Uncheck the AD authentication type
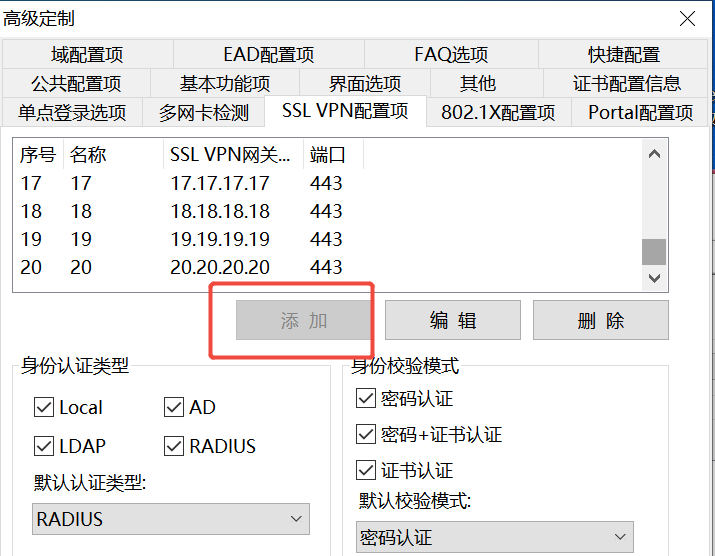Image resolution: width=715 pixels, height=556 pixels. 174,407
